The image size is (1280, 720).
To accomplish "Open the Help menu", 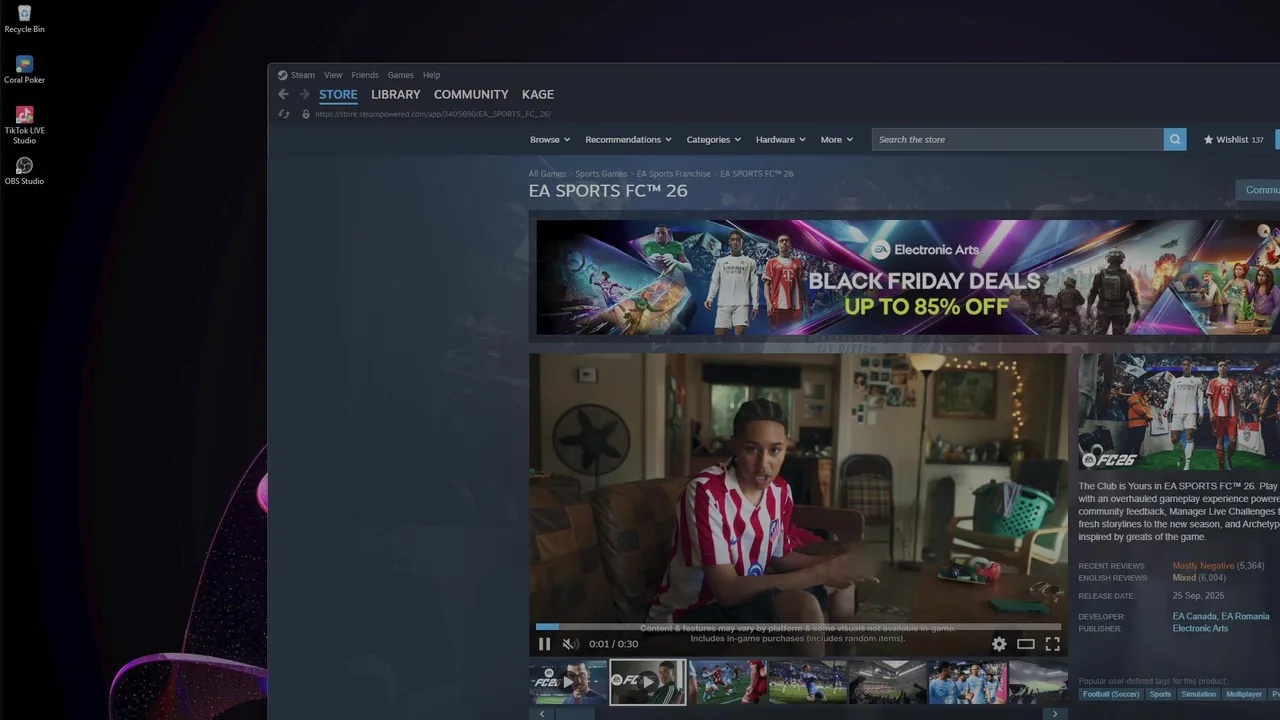I will pos(431,75).
